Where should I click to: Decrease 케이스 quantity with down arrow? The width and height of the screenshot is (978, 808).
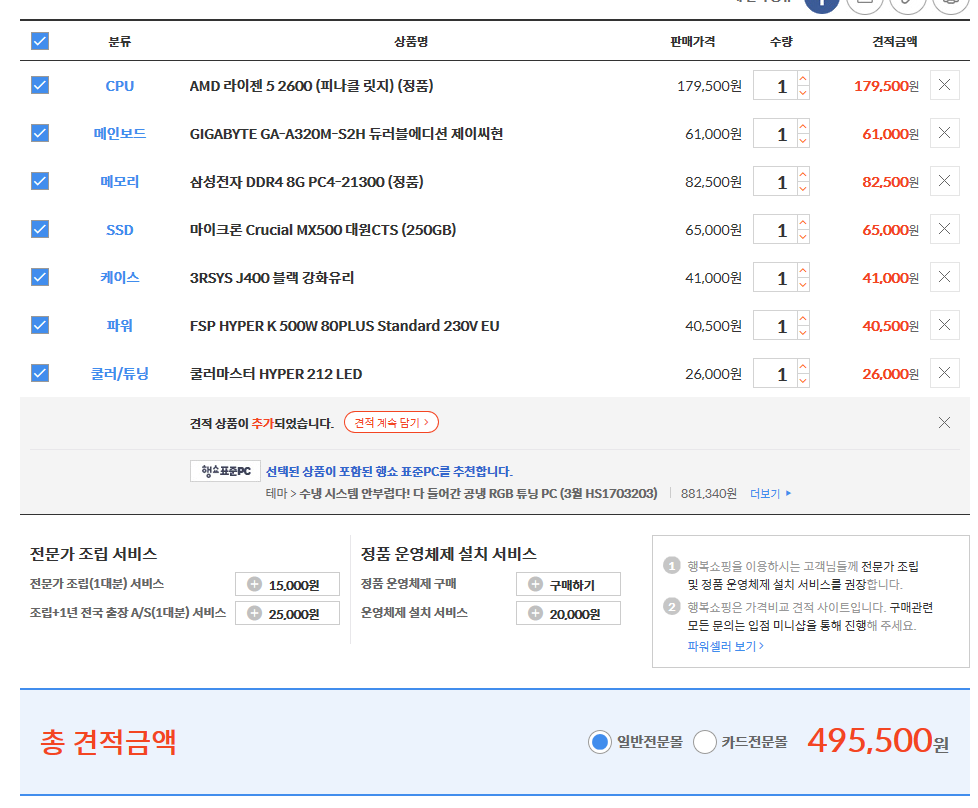point(803,285)
